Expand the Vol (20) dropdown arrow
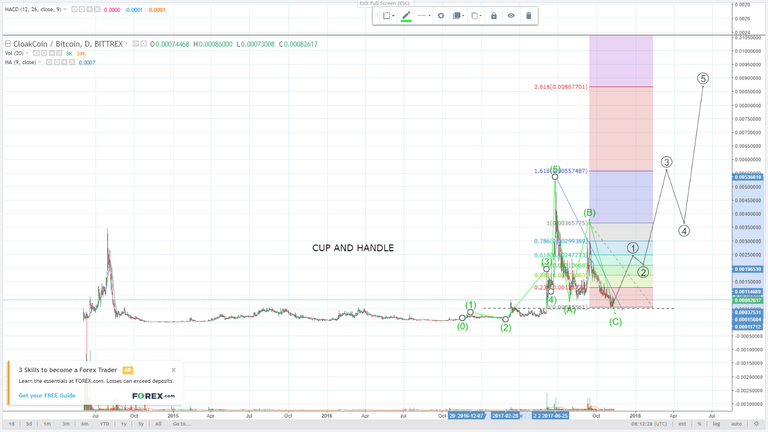Image resolution: width=768 pixels, height=432 pixels. (x=27, y=53)
